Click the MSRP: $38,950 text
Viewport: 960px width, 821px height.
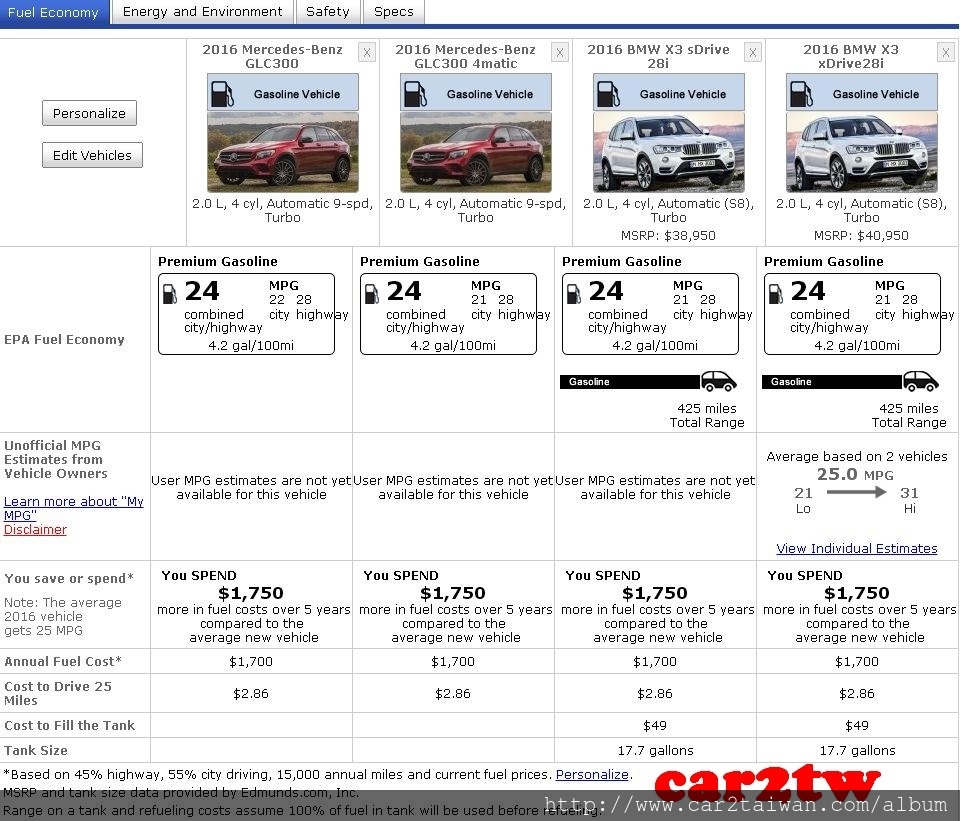(668, 236)
